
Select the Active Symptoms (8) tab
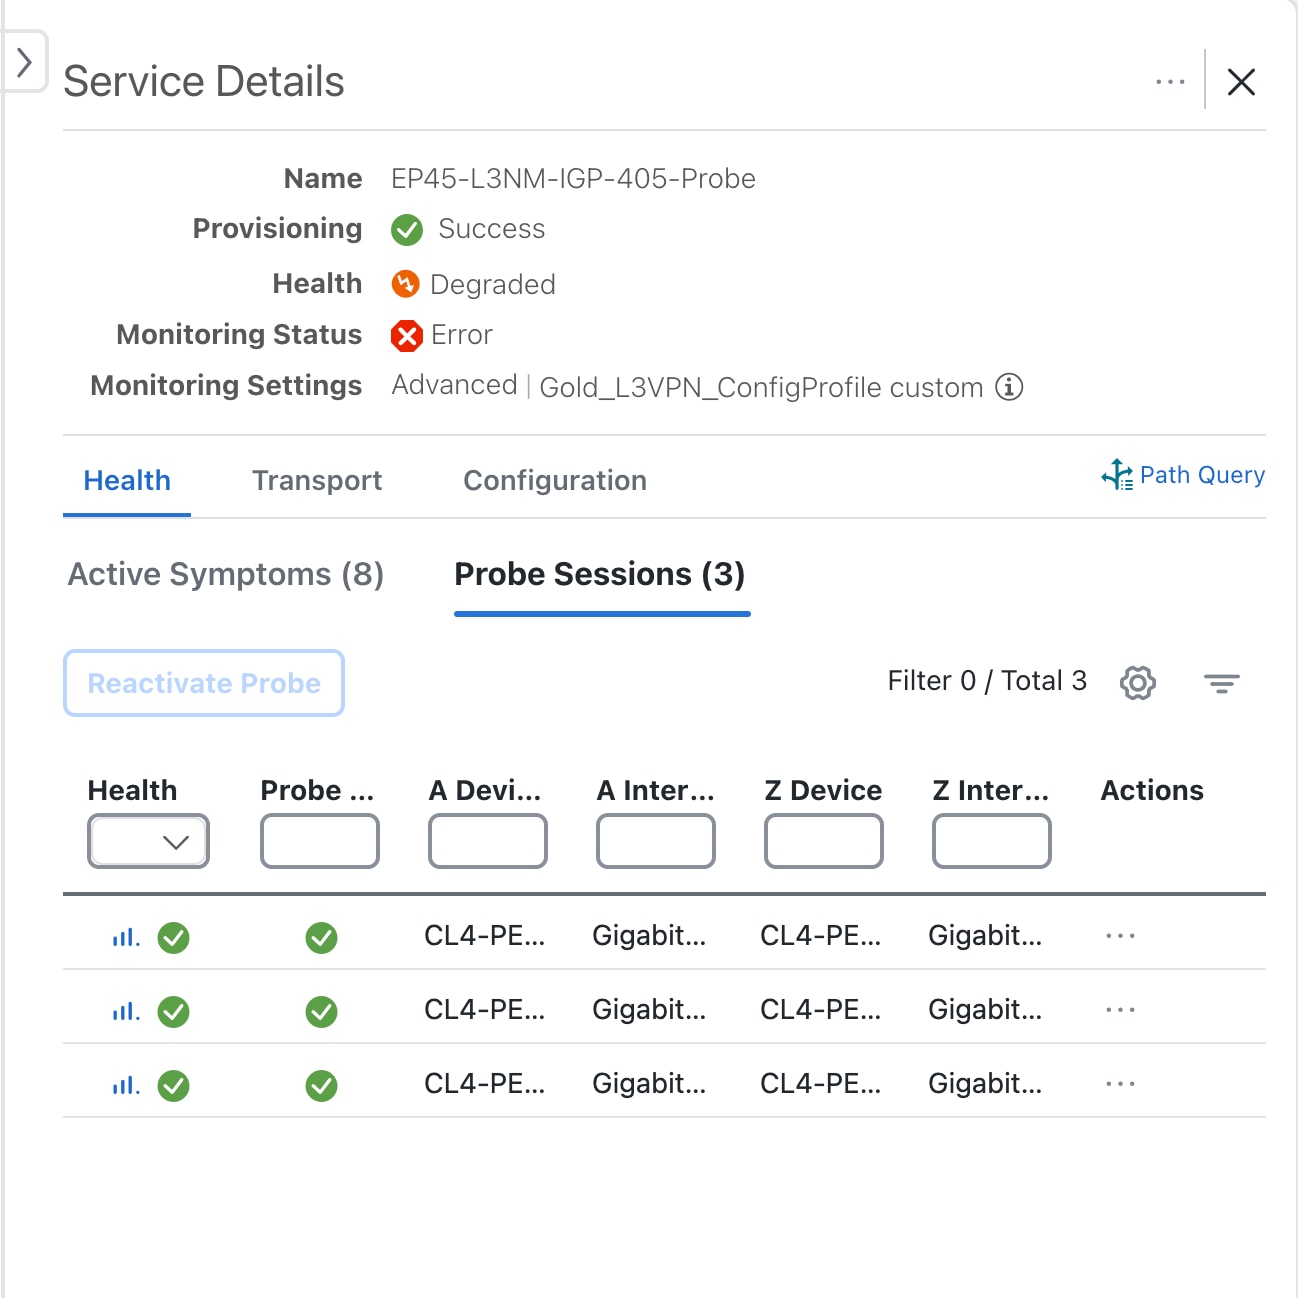click(x=224, y=575)
